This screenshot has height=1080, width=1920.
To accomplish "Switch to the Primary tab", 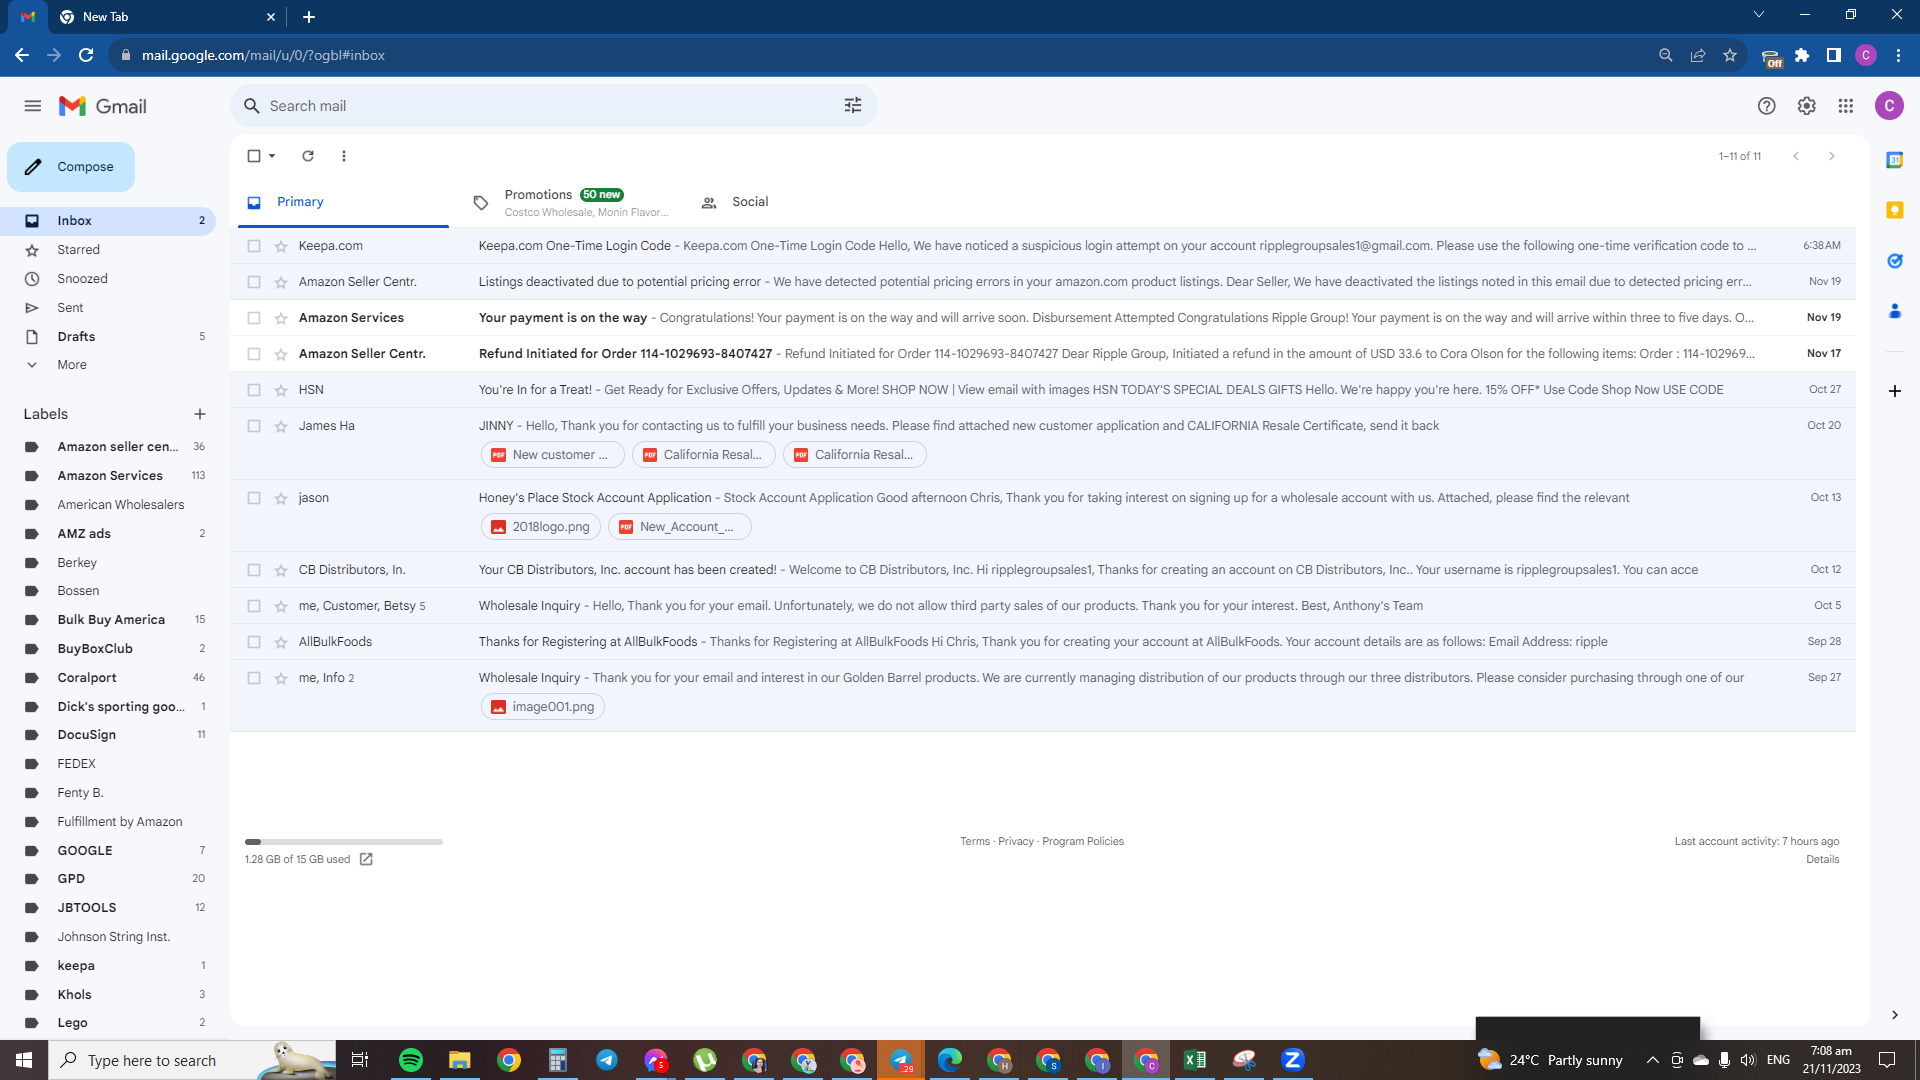I will point(343,202).
